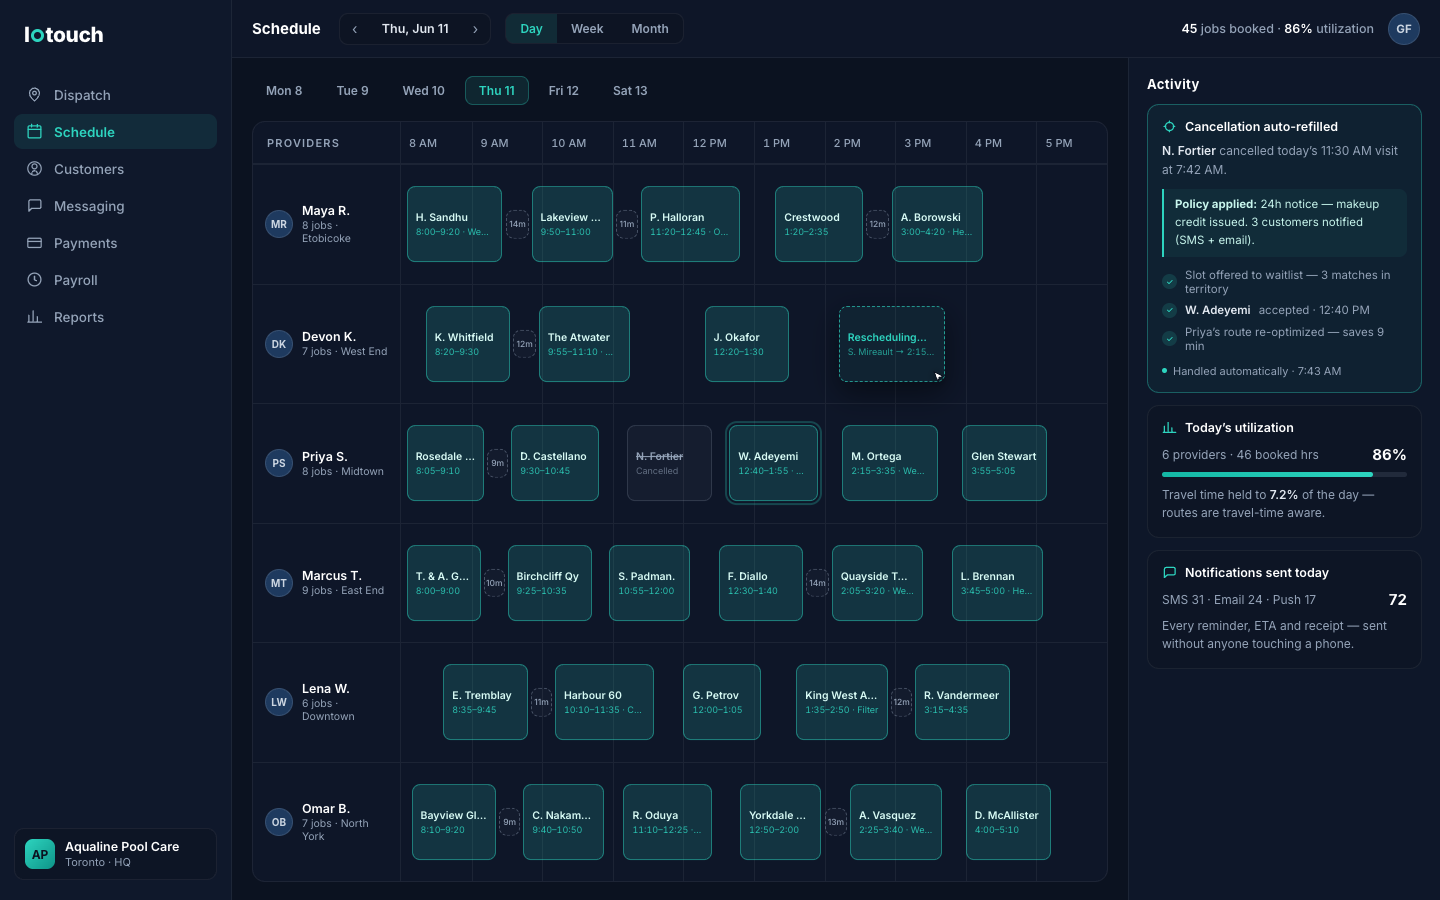This screenshot has height=900, width=1440.
Task: Open the Dispatch map-pin icon
Action: (34, 95)
